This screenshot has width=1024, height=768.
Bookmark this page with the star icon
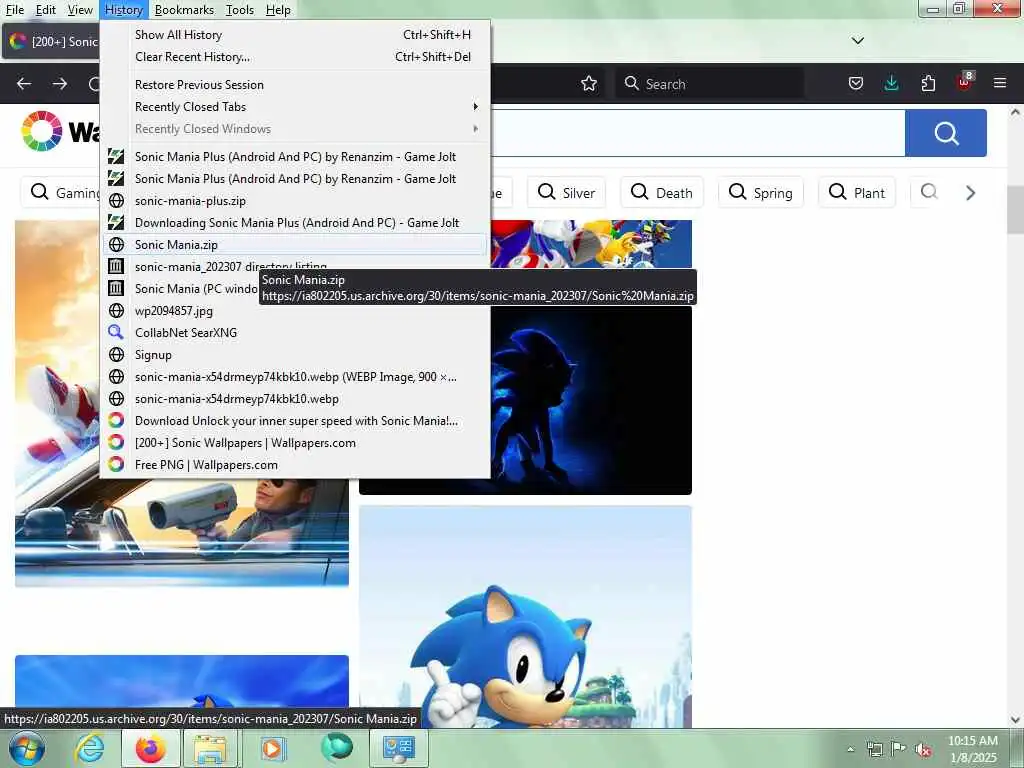pos(589,84)
